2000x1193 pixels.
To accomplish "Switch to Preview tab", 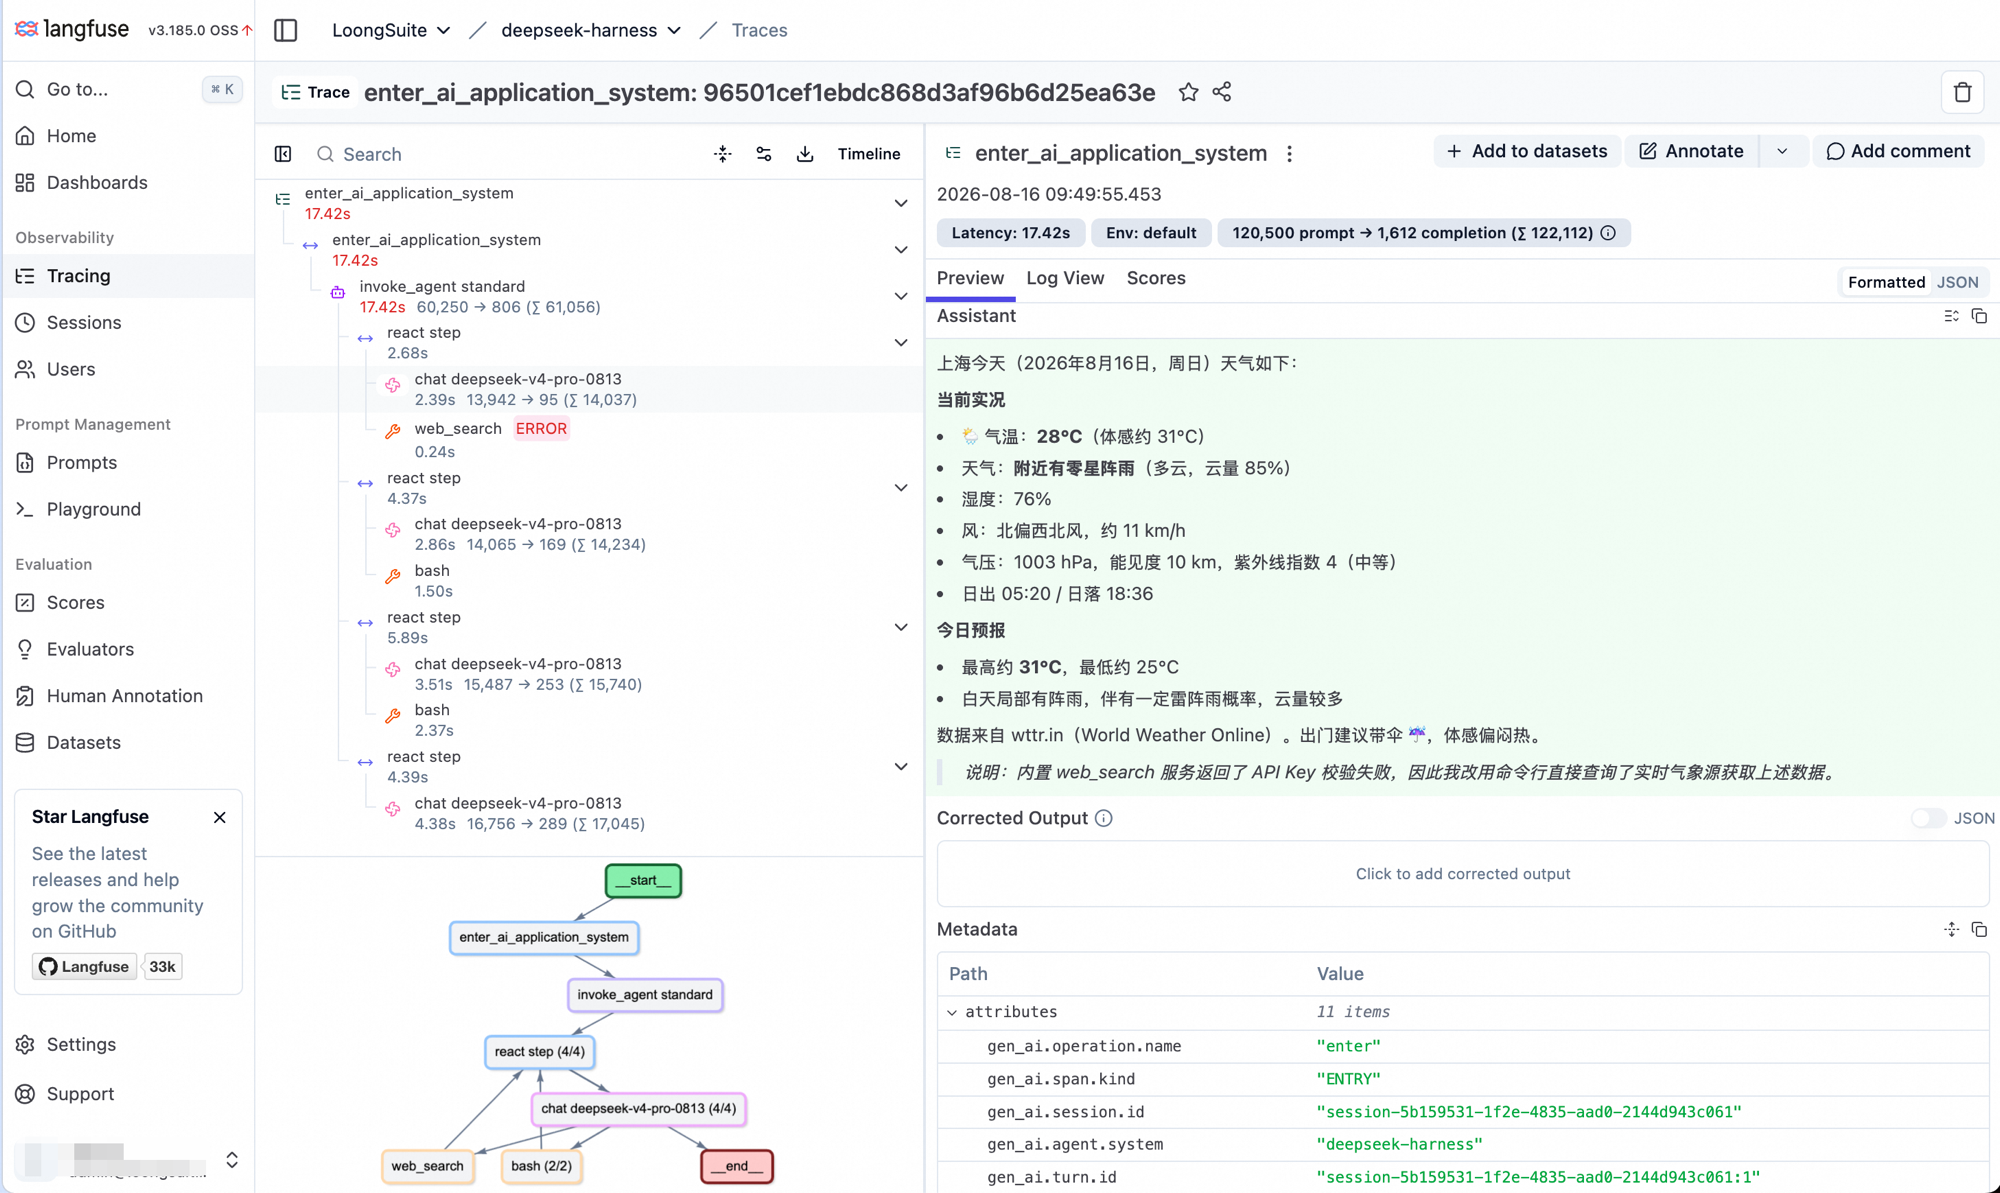I will [970, 278].
